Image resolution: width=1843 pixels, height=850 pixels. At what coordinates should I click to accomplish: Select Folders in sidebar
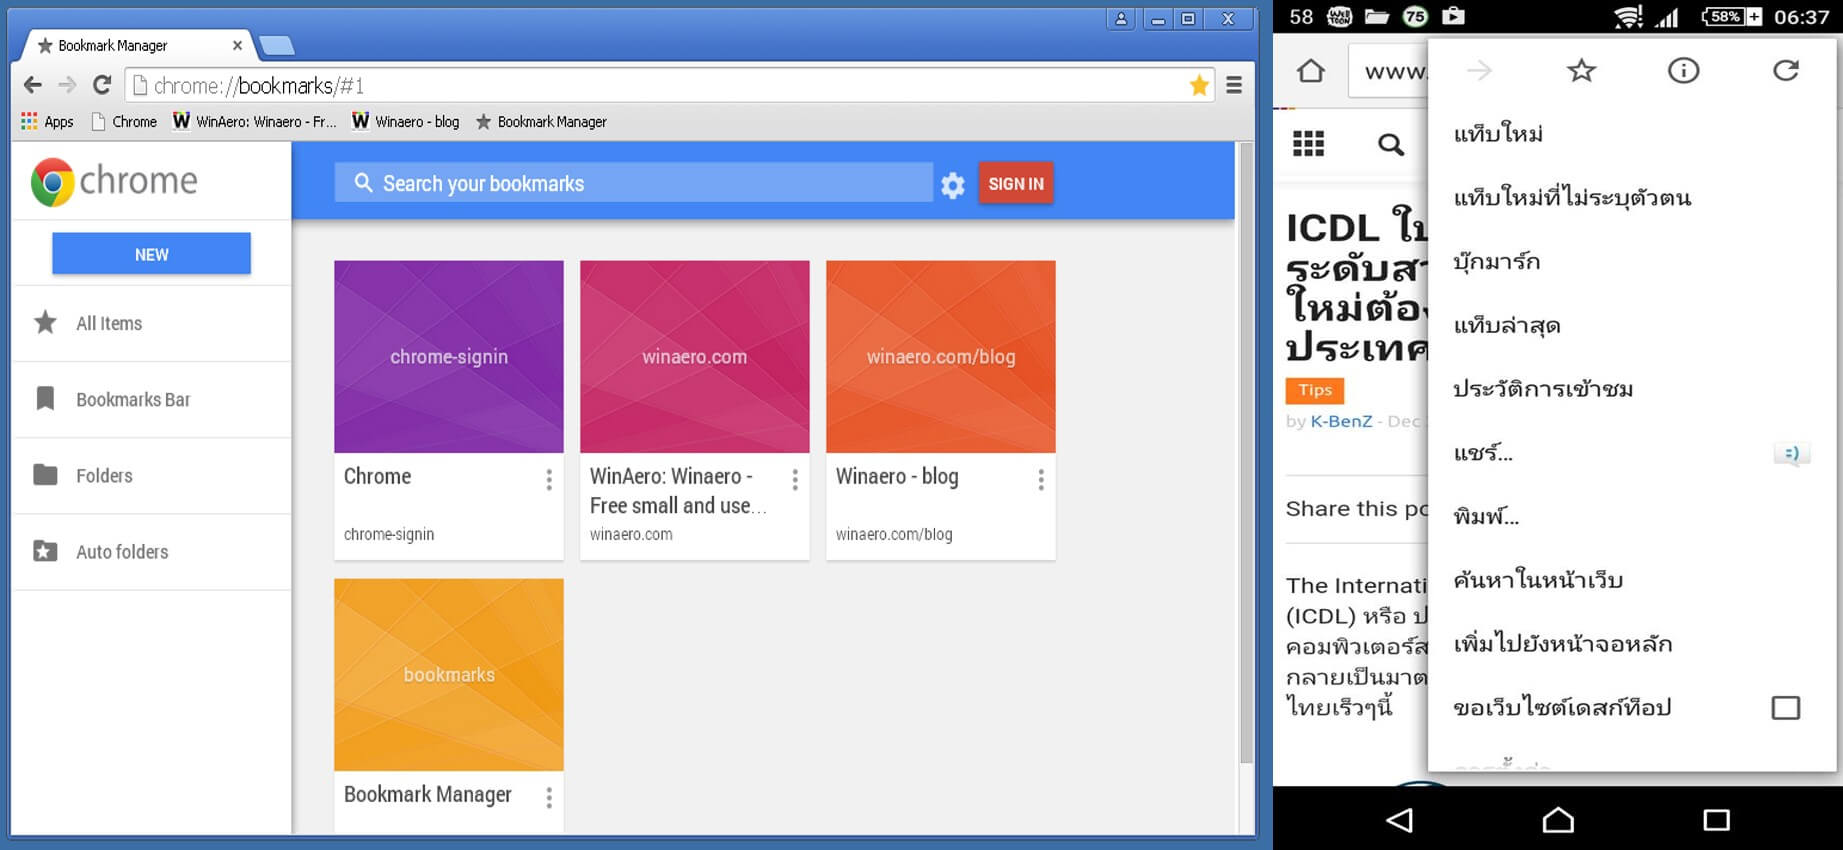coord(152,475)
